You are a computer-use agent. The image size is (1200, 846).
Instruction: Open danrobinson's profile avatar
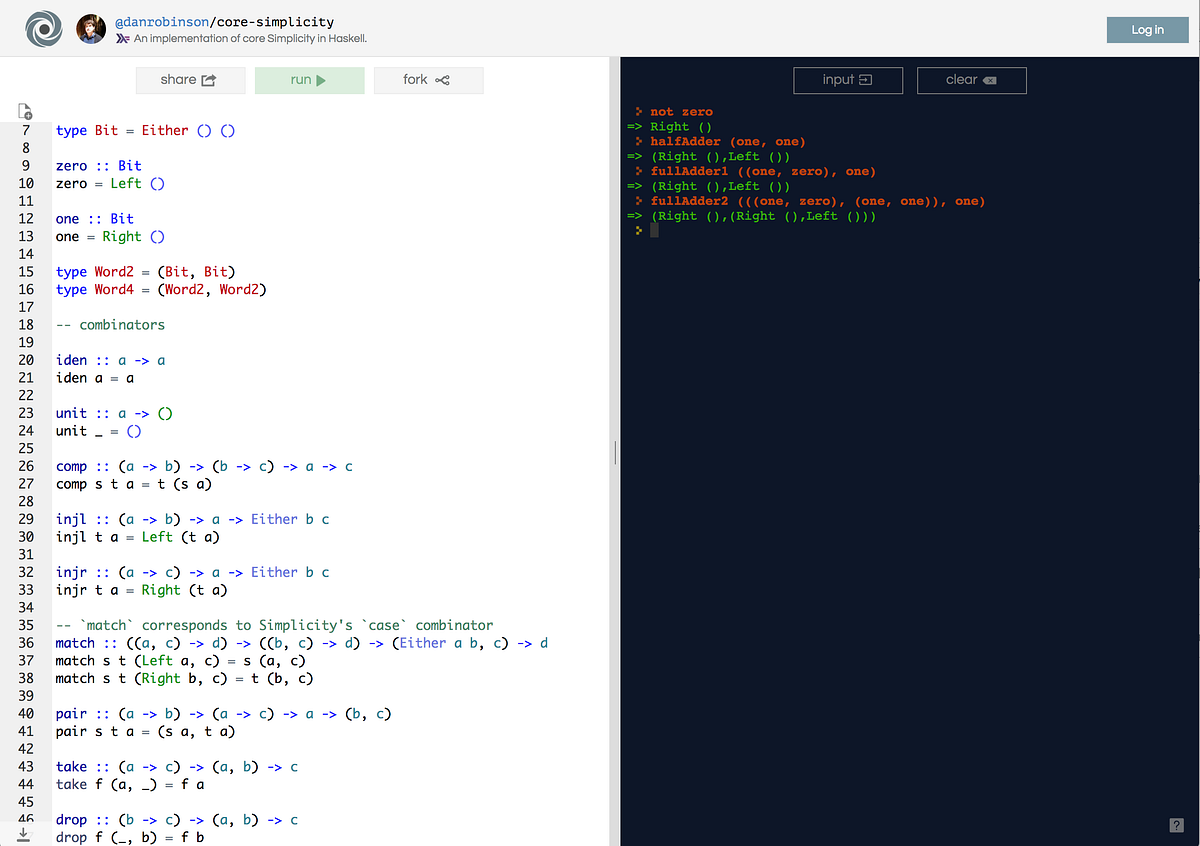point(91,29)
